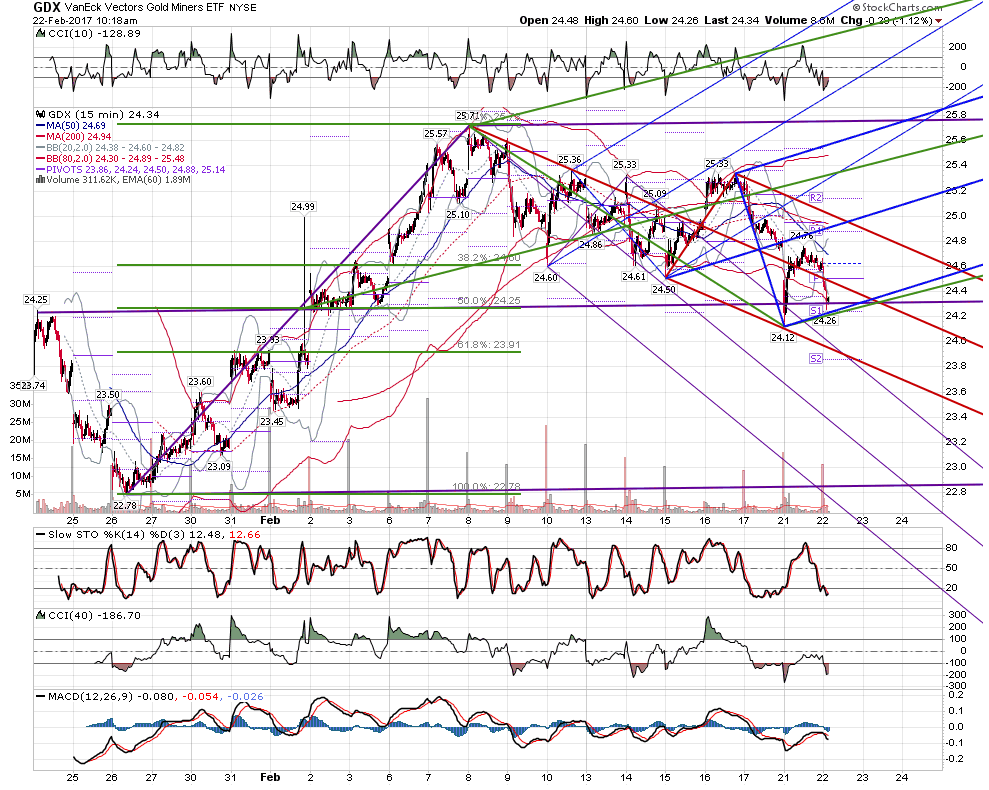
Task: Select the High 24.60 header value
Action: (611, 20)
